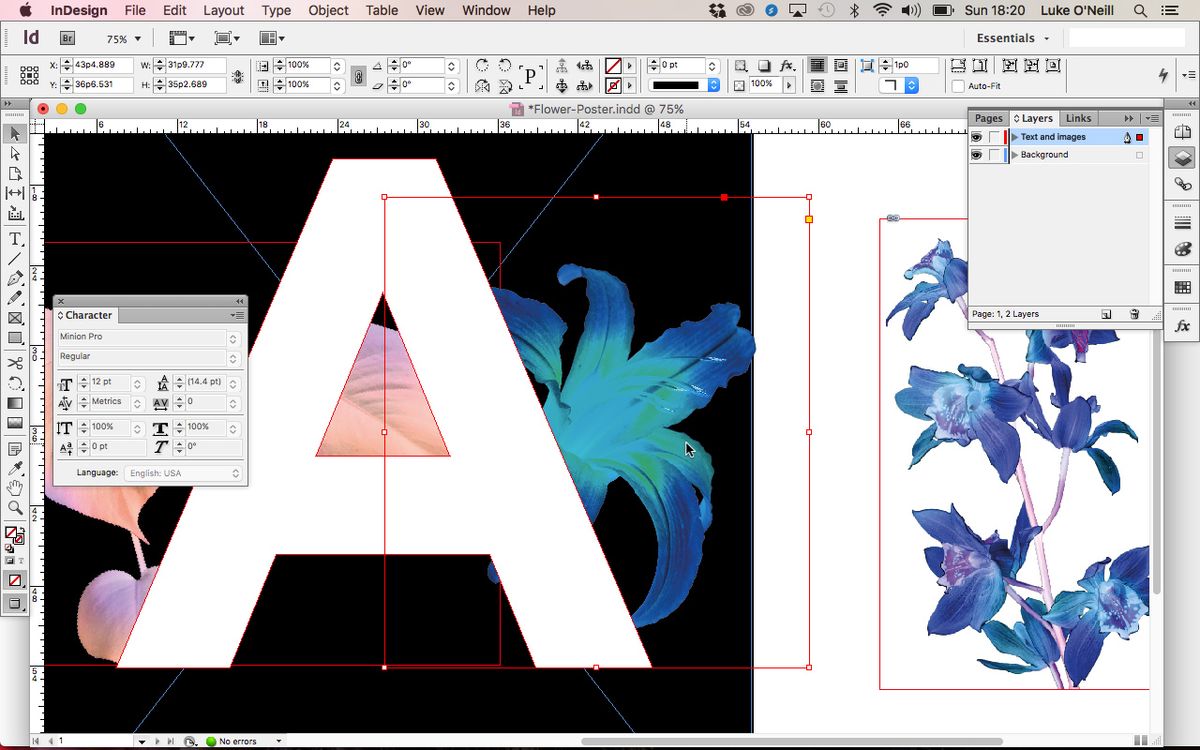The height and width of the screenshot is (750, 1200).
Task: Expand the Text and images layer
Action: coord(1015,137)
